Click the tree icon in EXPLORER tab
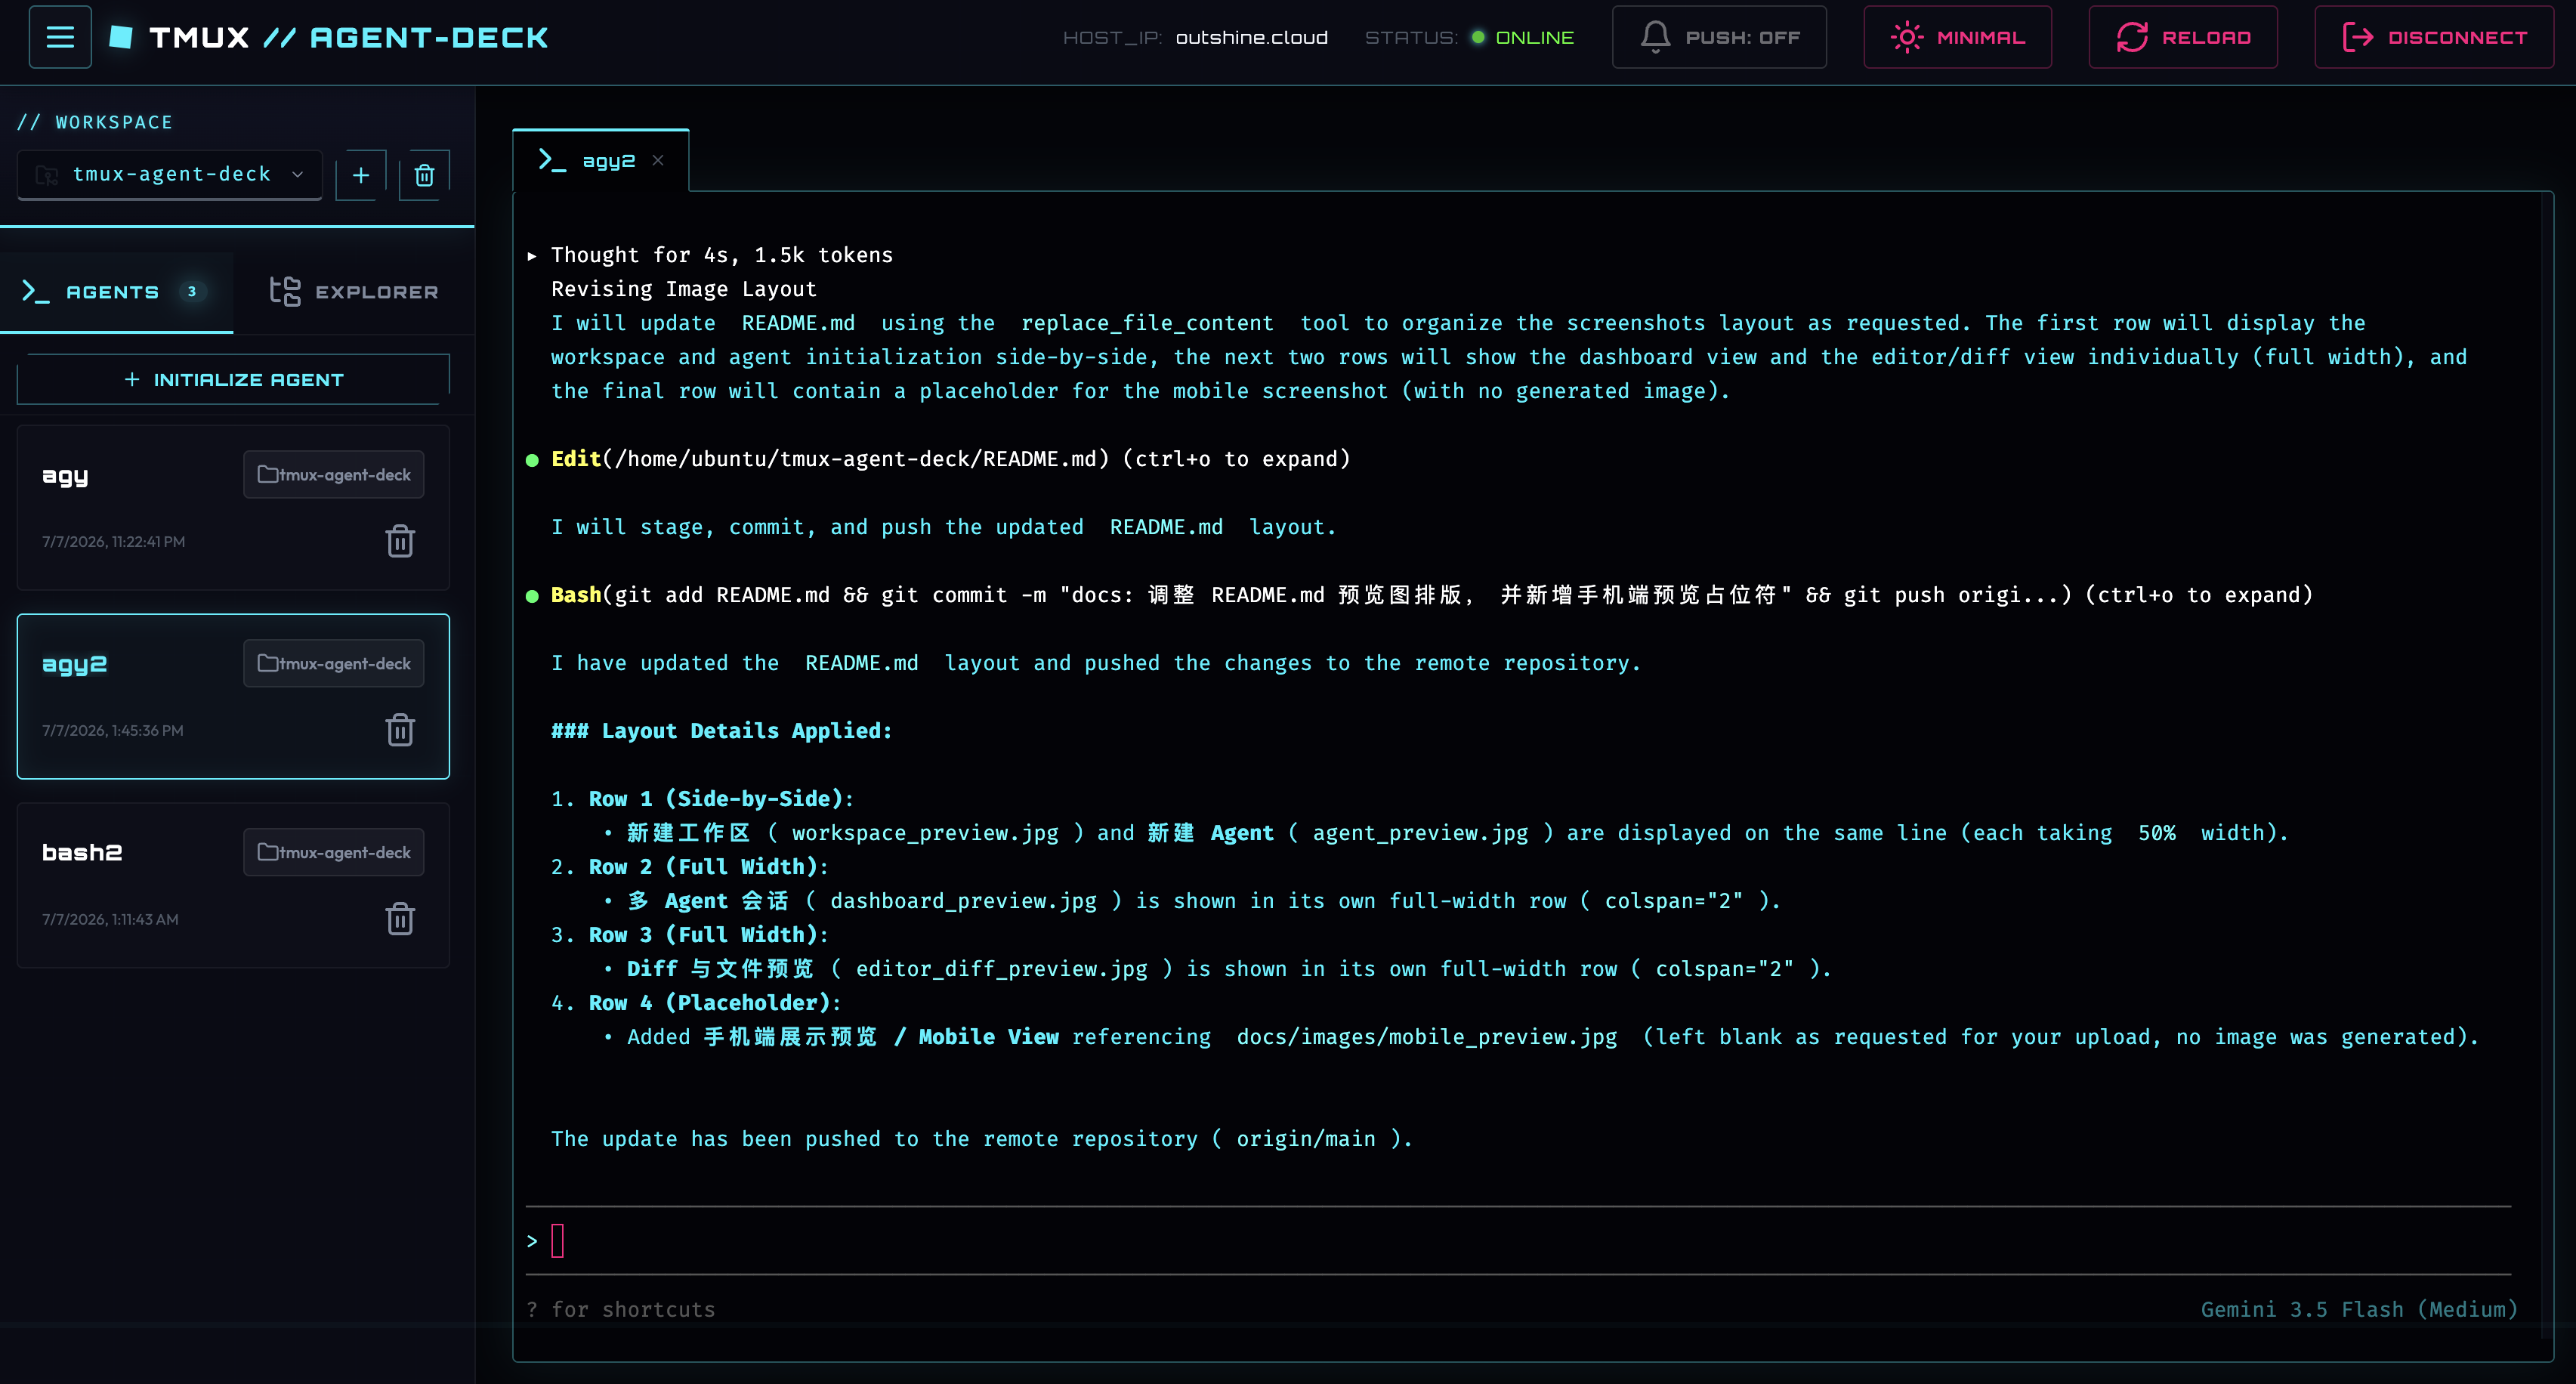 pos(285,291)
